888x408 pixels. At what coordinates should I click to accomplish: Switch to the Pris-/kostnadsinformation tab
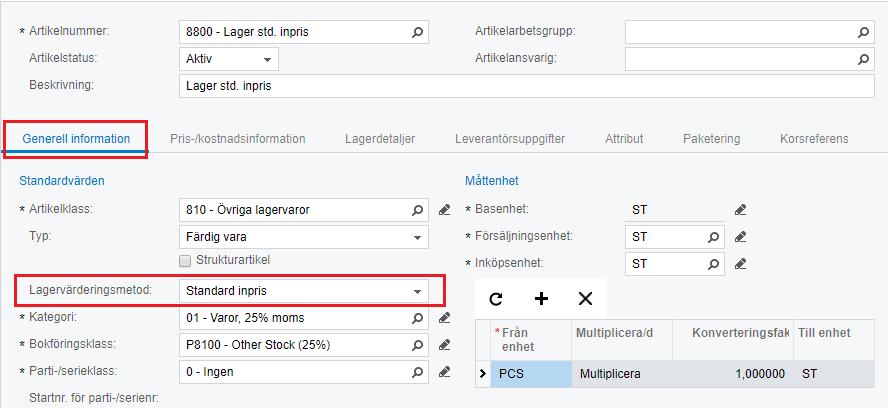click(x=237, y=139)
